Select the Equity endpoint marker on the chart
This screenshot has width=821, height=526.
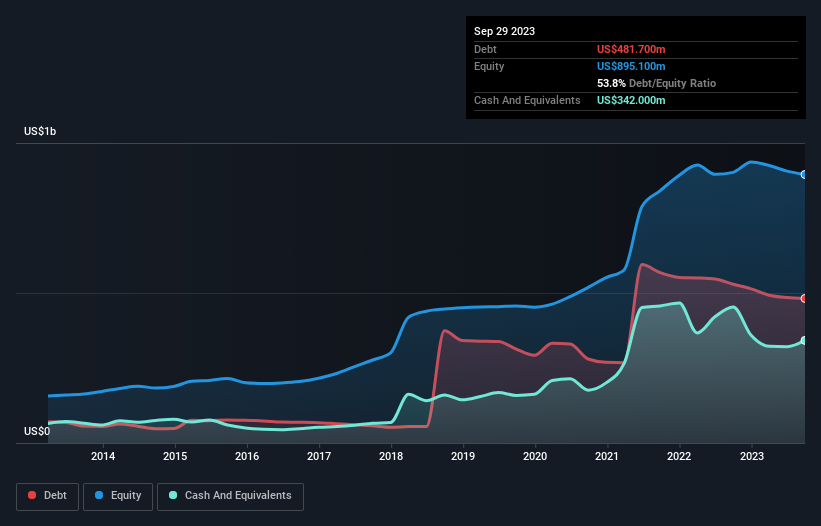tap(804, 175)
